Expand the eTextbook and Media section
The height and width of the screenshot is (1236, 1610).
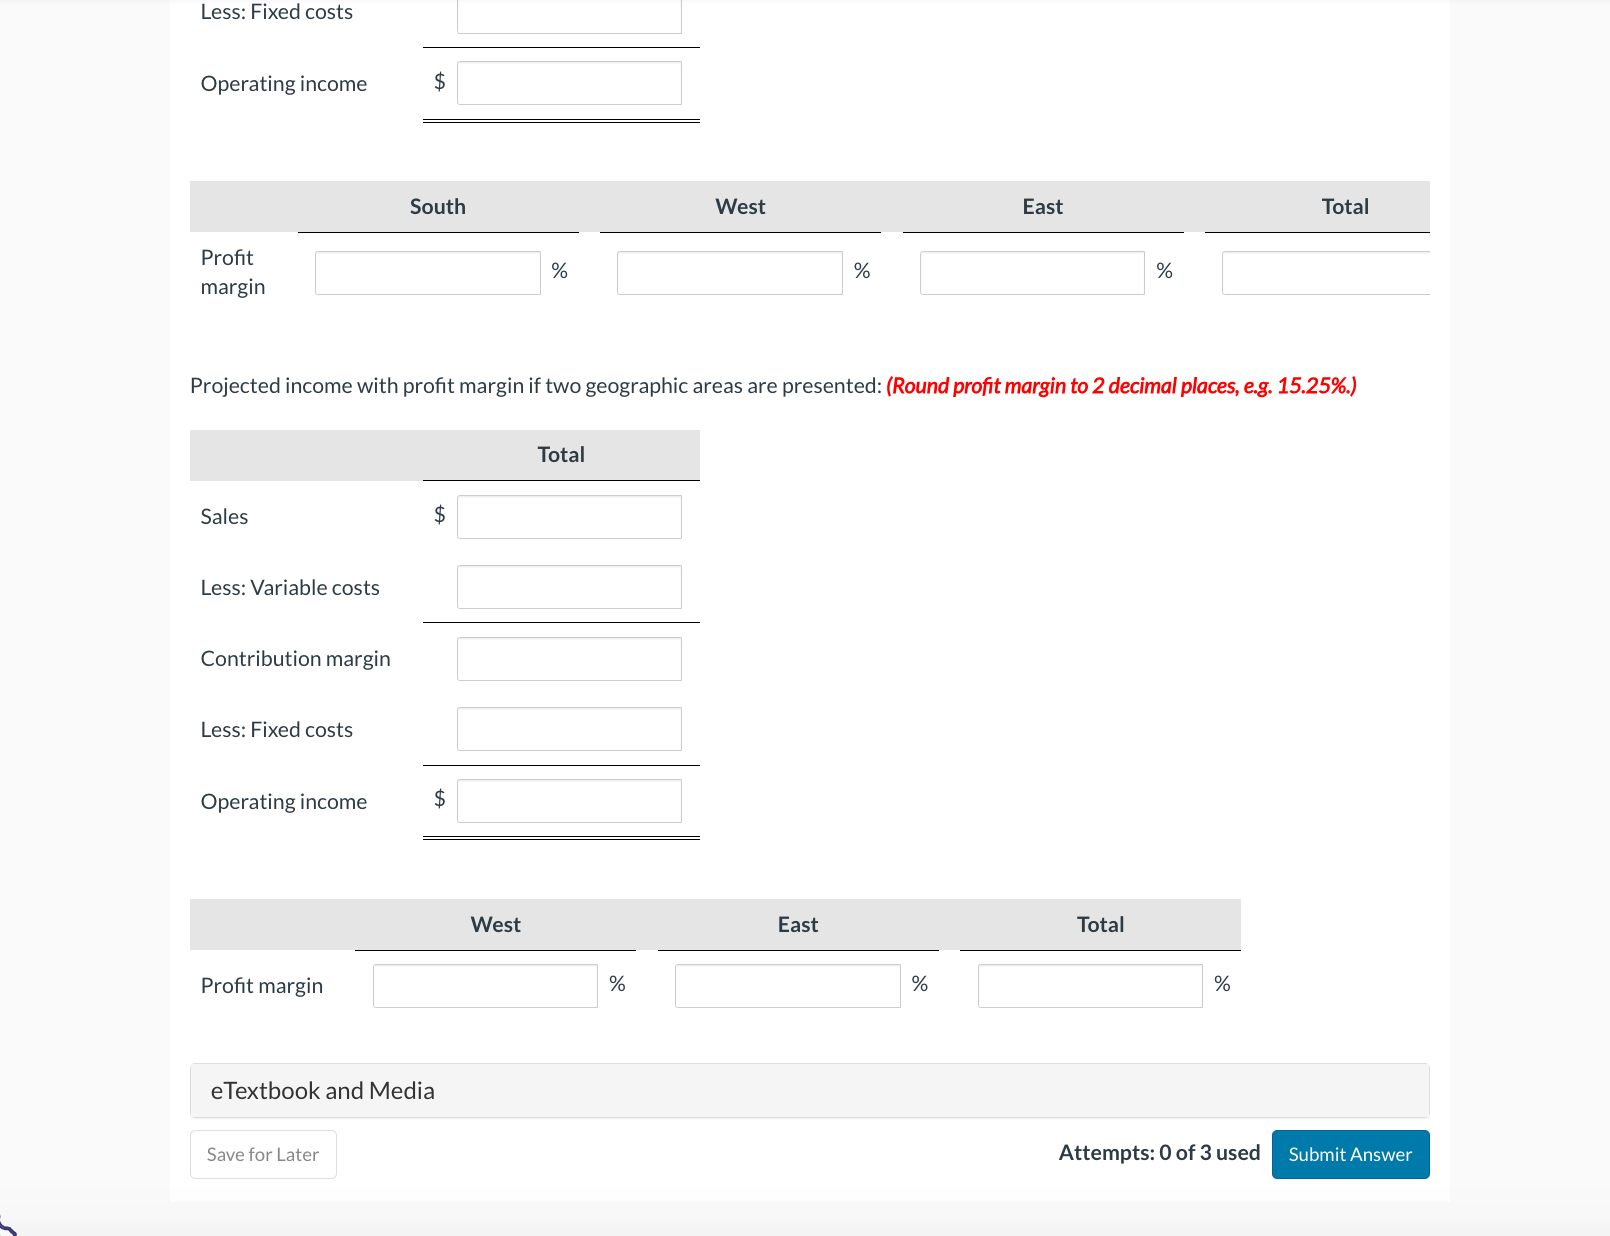coord(809,1090)
